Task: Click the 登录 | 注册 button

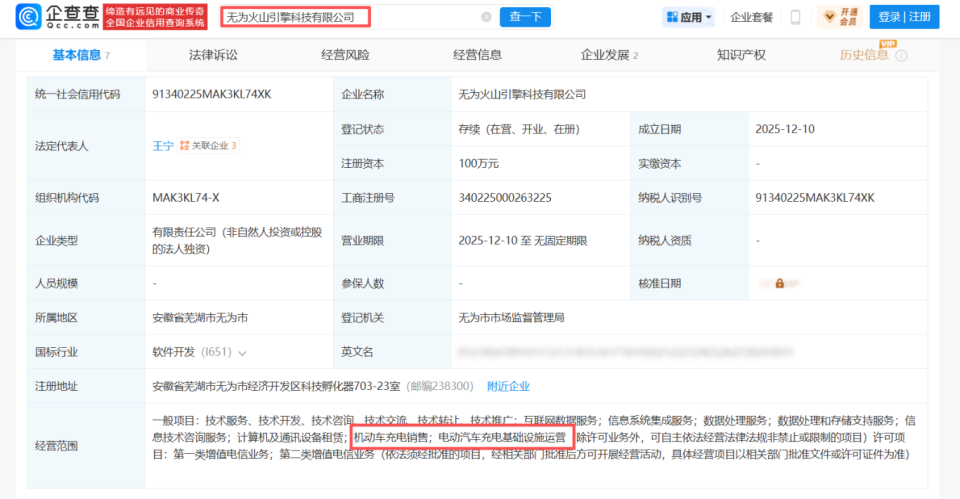Action: pos(904,17)
